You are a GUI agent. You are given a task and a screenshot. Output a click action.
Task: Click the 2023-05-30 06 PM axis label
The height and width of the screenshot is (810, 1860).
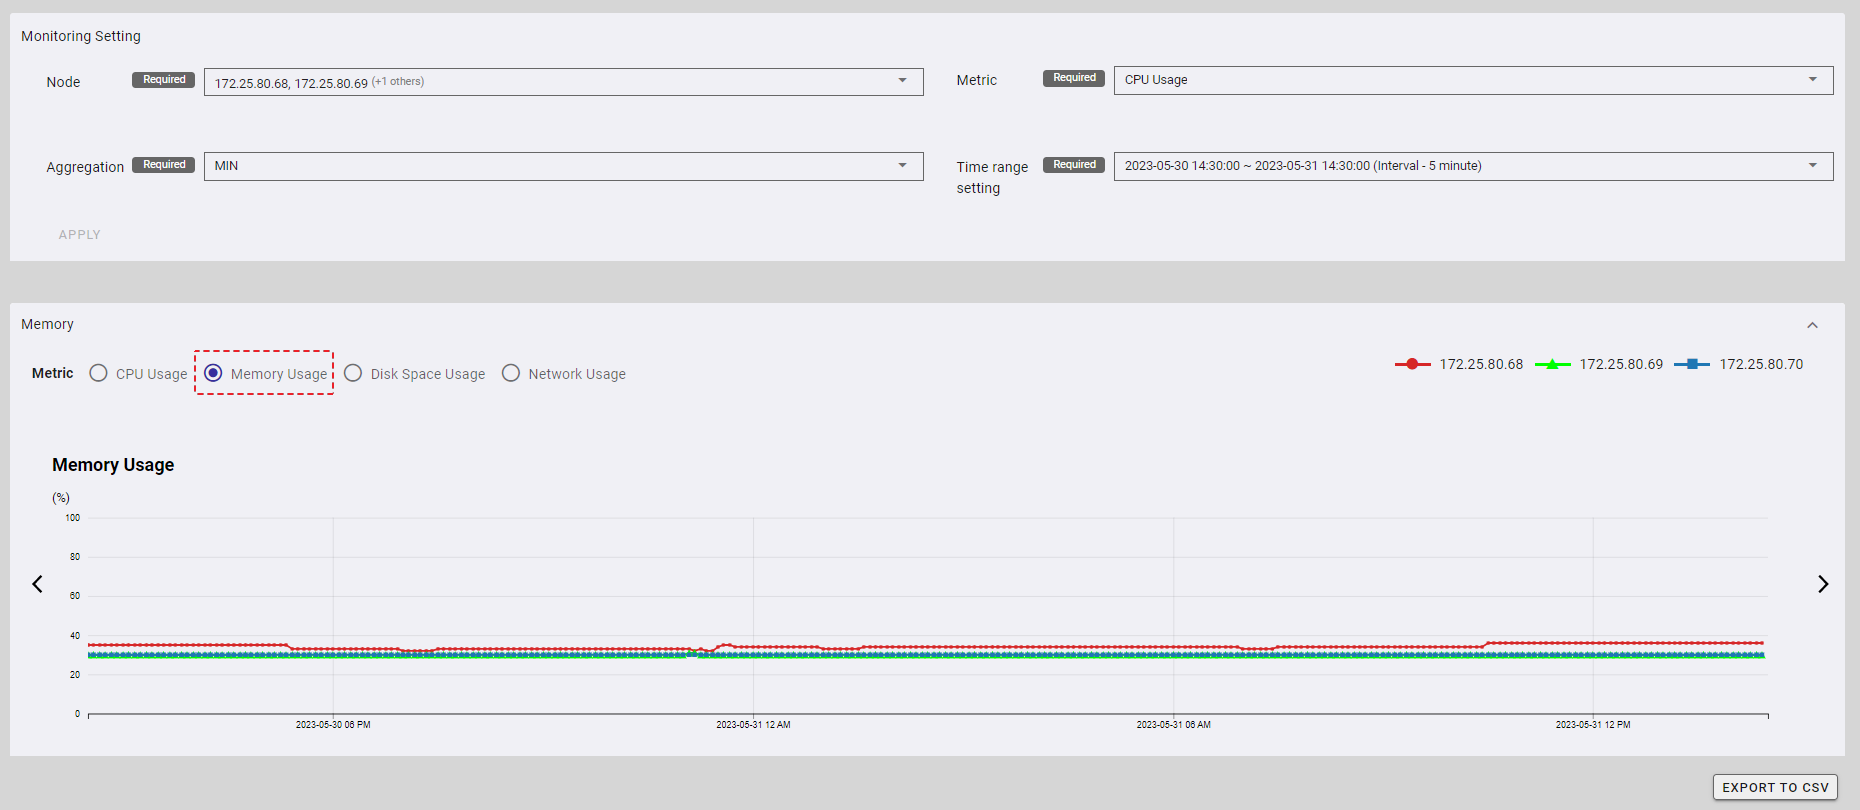pos(333,725)
